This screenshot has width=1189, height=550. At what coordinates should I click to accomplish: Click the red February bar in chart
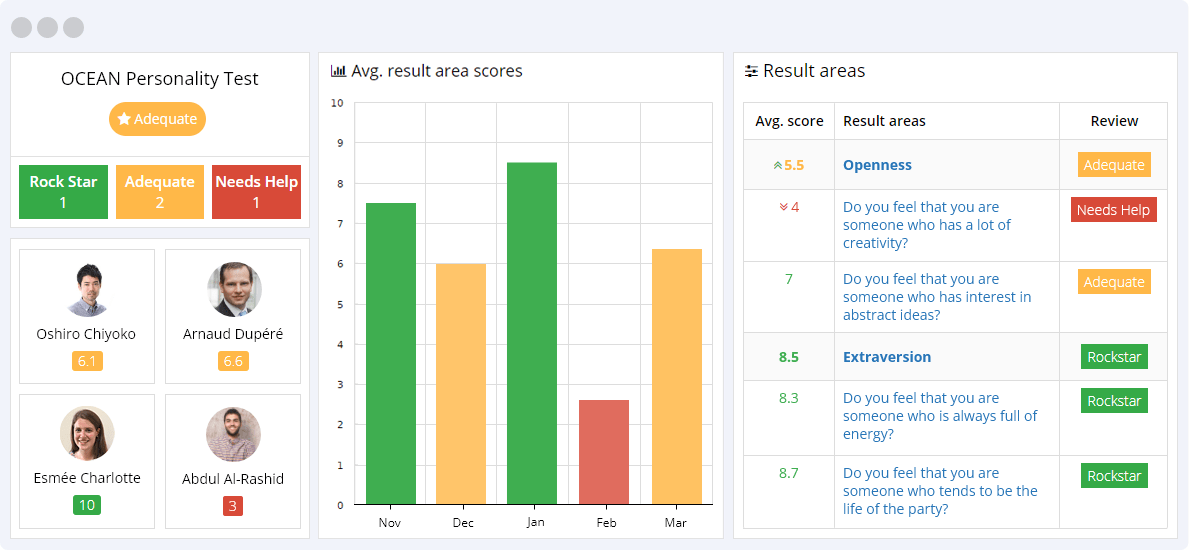click(x=604, y=452)
